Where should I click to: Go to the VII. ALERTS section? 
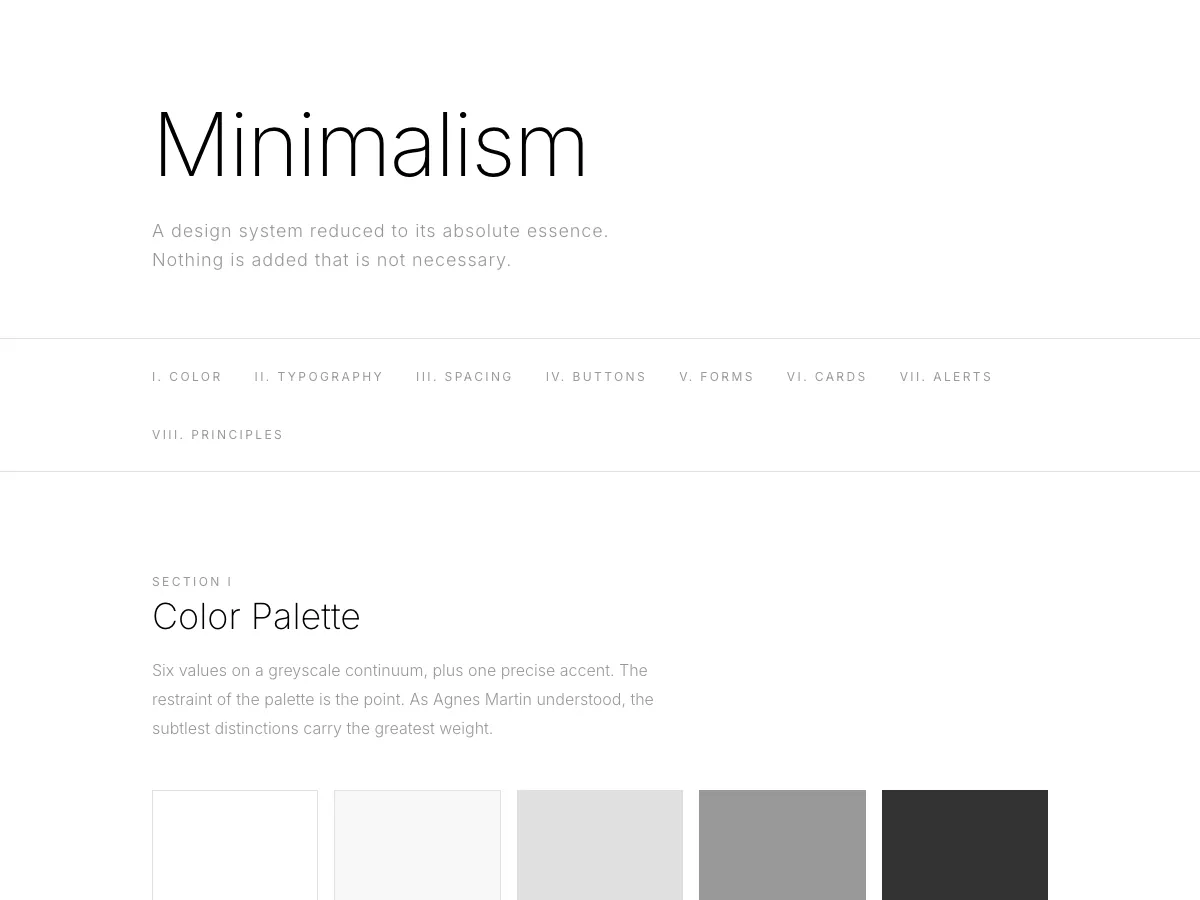pyautogui.click(x=946, y=376)
